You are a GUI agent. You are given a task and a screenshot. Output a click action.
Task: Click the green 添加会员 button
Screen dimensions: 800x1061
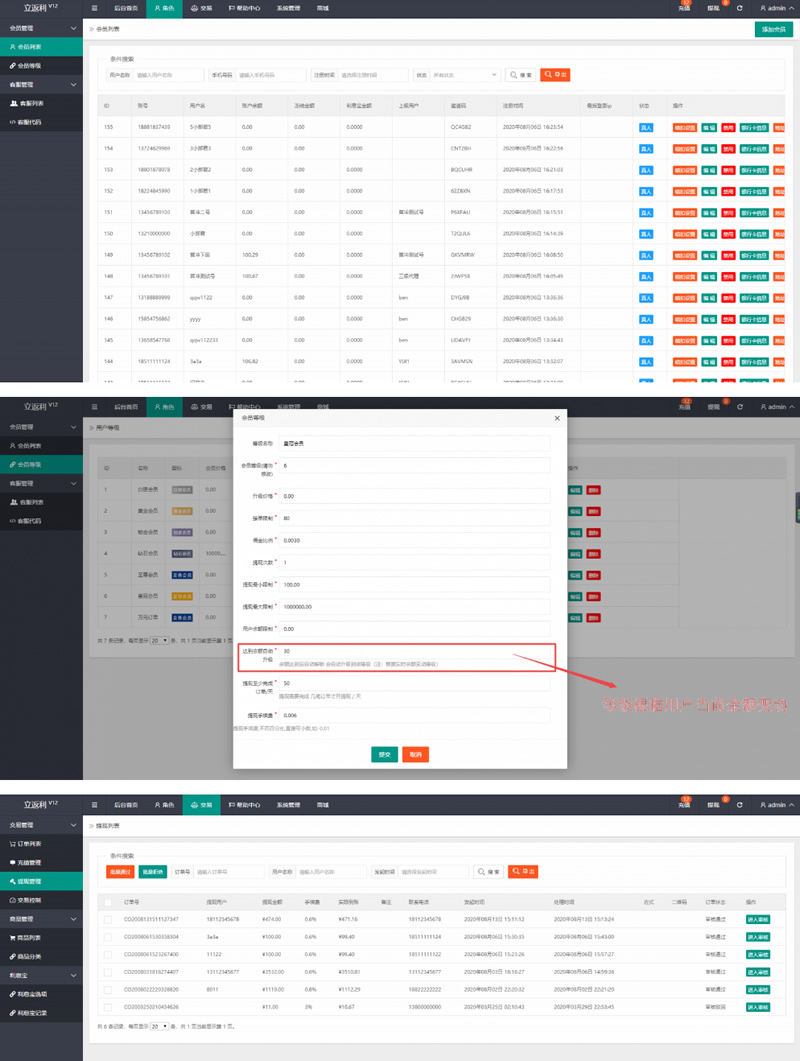point(774,30)
